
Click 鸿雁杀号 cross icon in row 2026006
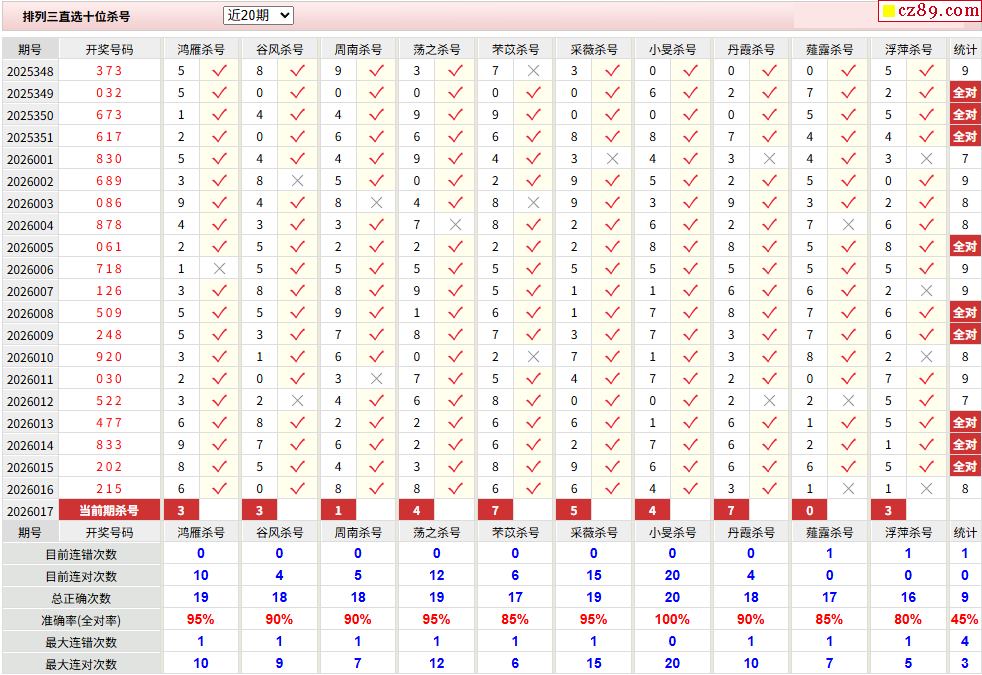point(219,269)
